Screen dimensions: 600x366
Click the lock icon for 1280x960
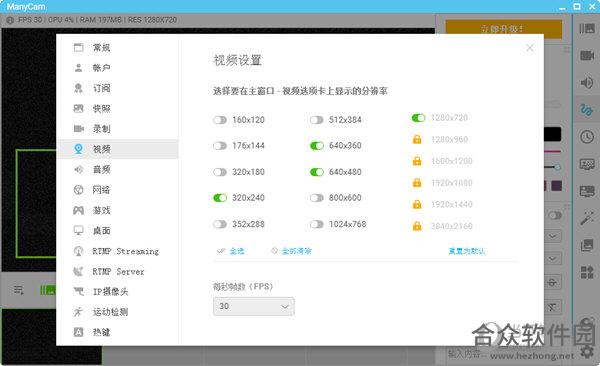[x=417, y=139]
